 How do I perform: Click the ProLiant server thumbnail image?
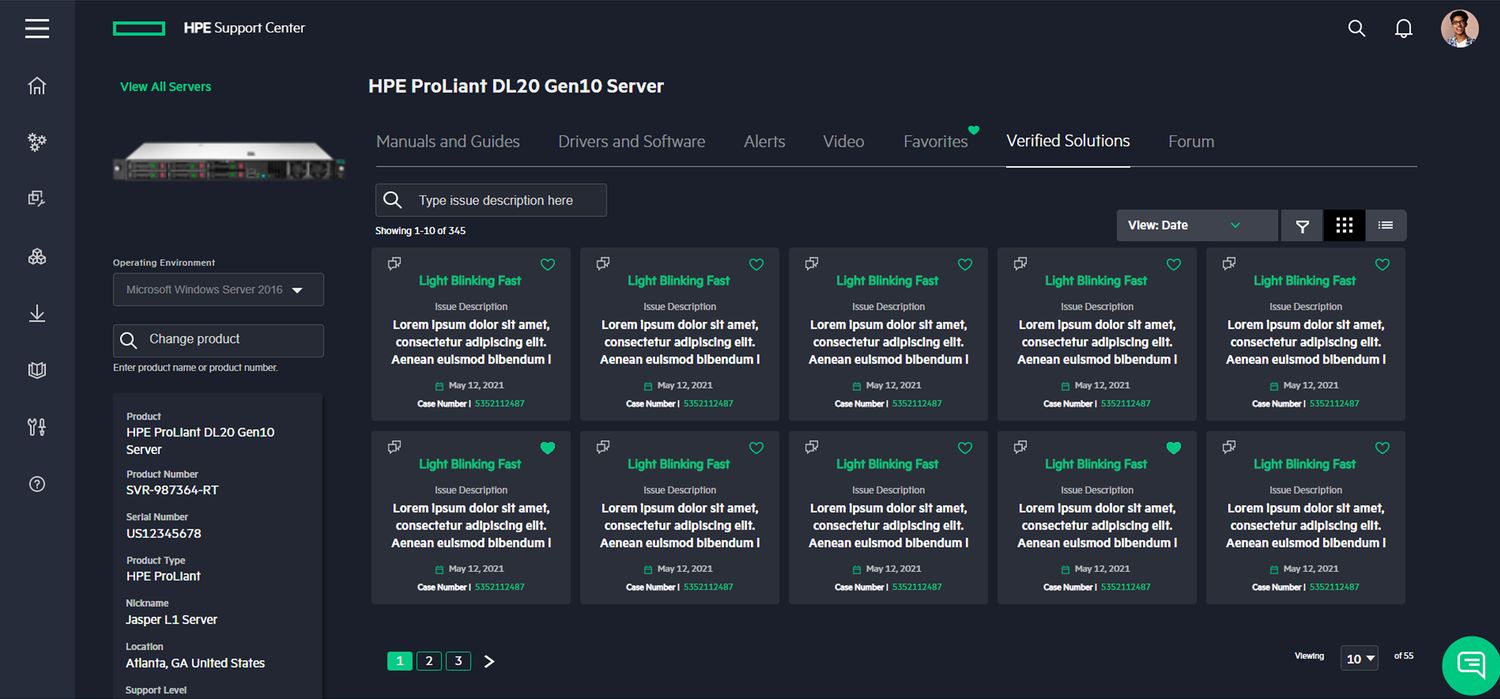[229, 161]
